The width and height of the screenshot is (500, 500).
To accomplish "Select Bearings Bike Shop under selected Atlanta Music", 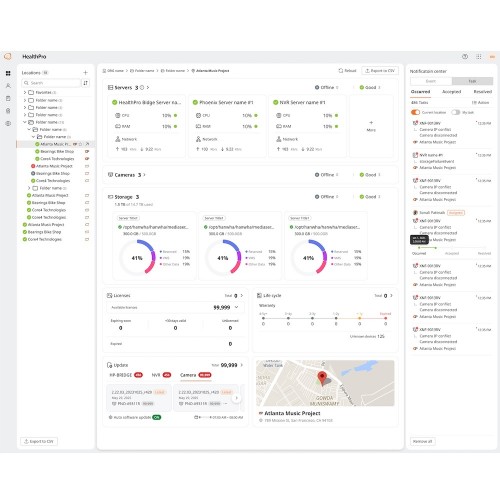I will tap(57, 151).
